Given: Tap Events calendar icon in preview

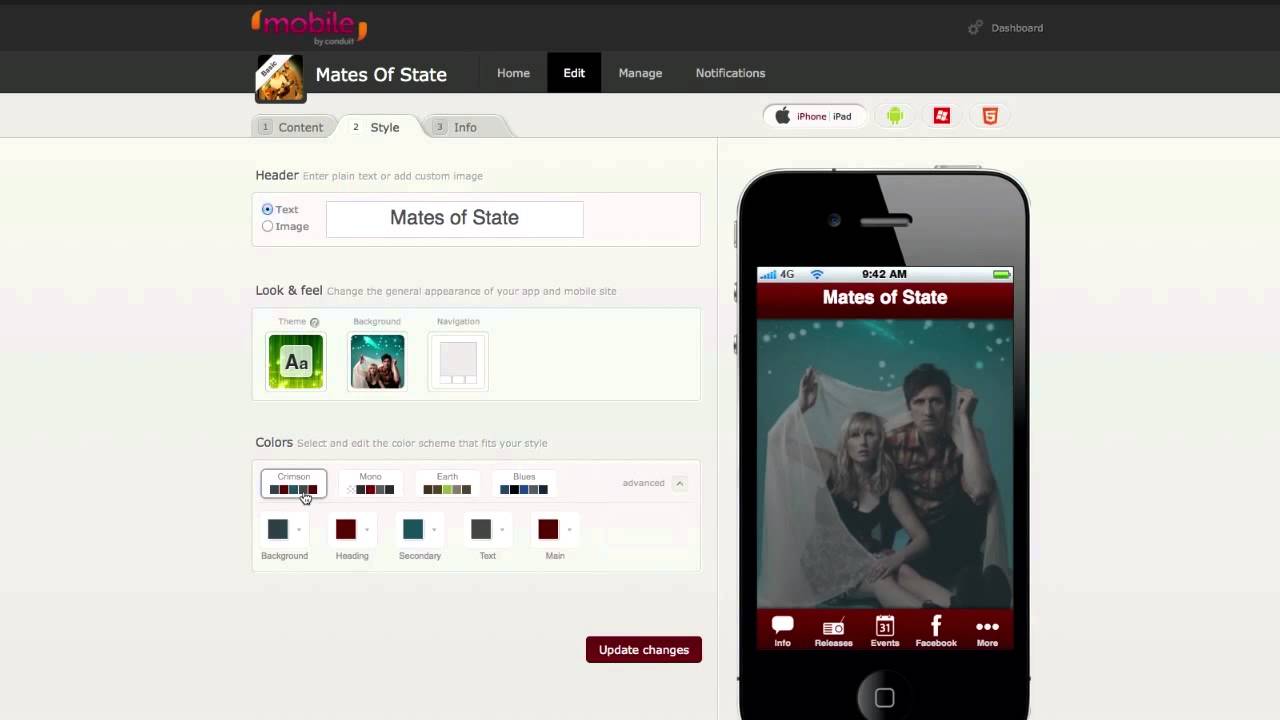Looking at the screenshot, I should [x=885, y=631].
